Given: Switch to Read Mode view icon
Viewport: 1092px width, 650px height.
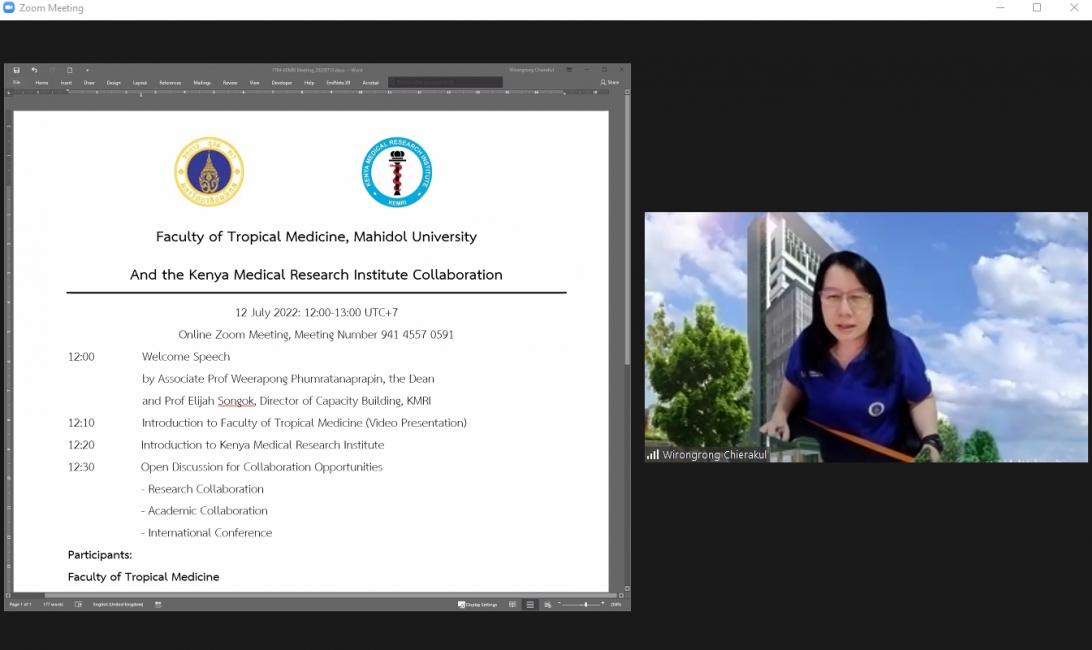Looking at the screenshot, I should click(513, 604).
